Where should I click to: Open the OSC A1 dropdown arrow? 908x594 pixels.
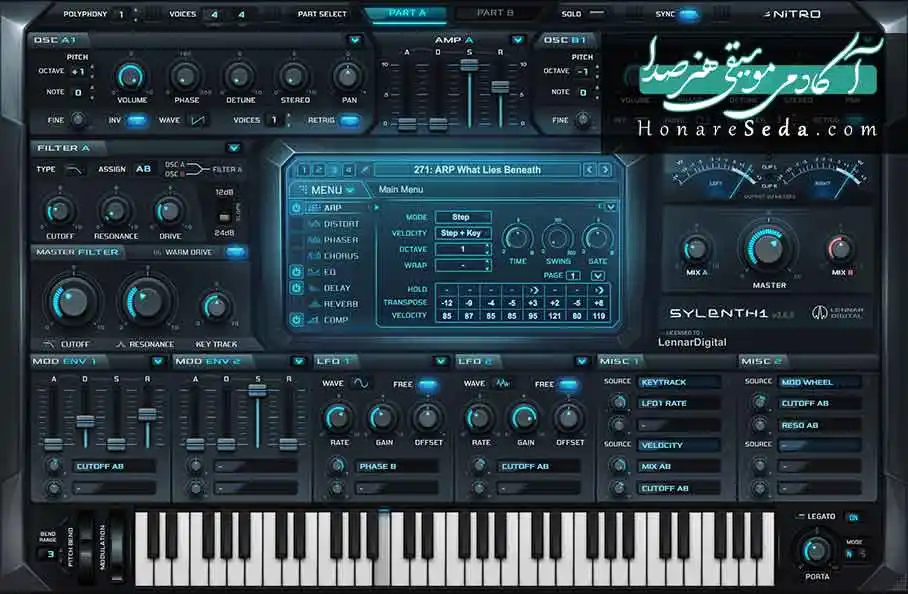(x=355, y=40)
